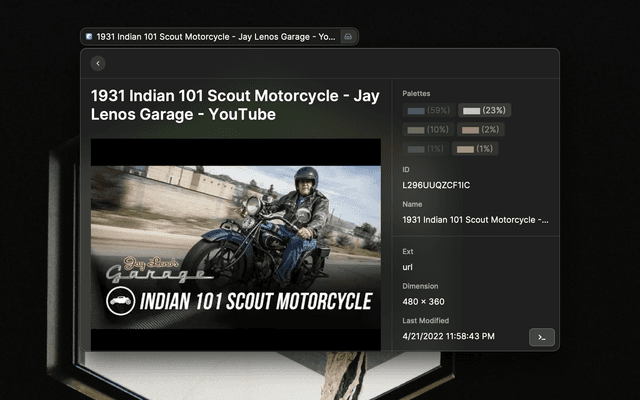Select the beige 1% palette swatch

click(477, 148)
